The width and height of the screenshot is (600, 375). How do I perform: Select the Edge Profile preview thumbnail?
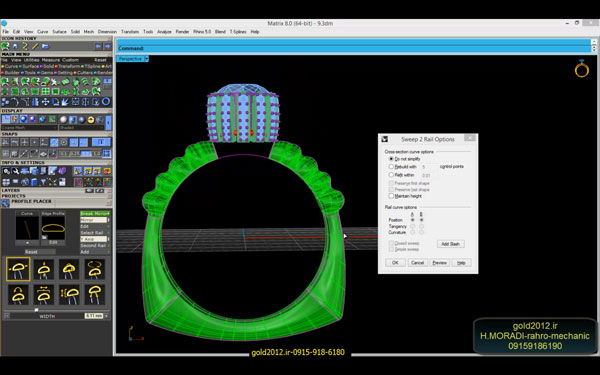pyautogui.click(x=53, y=228)
